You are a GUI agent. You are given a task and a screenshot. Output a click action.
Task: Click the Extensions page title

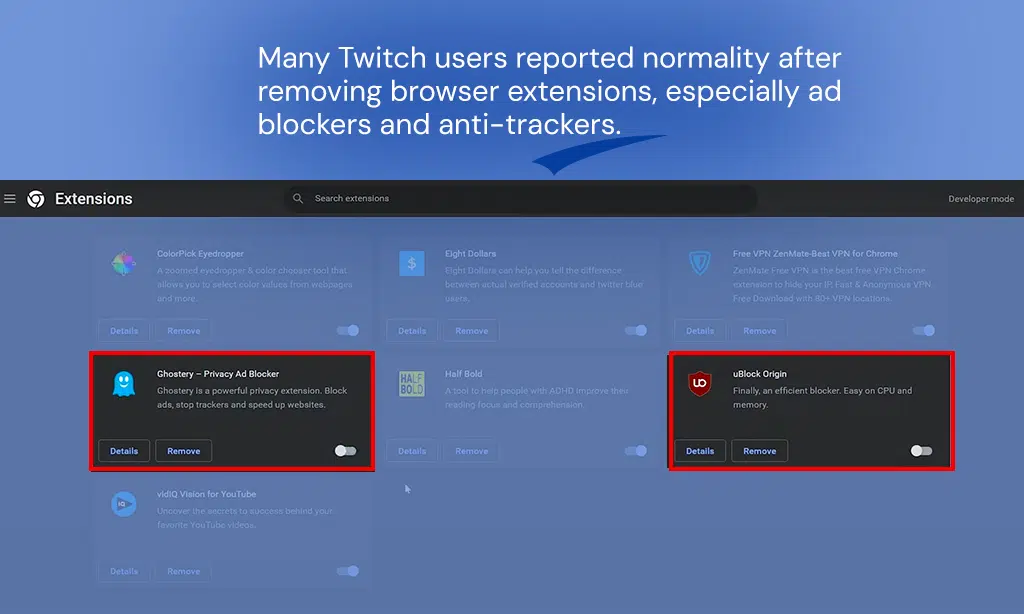click(93, 199)
